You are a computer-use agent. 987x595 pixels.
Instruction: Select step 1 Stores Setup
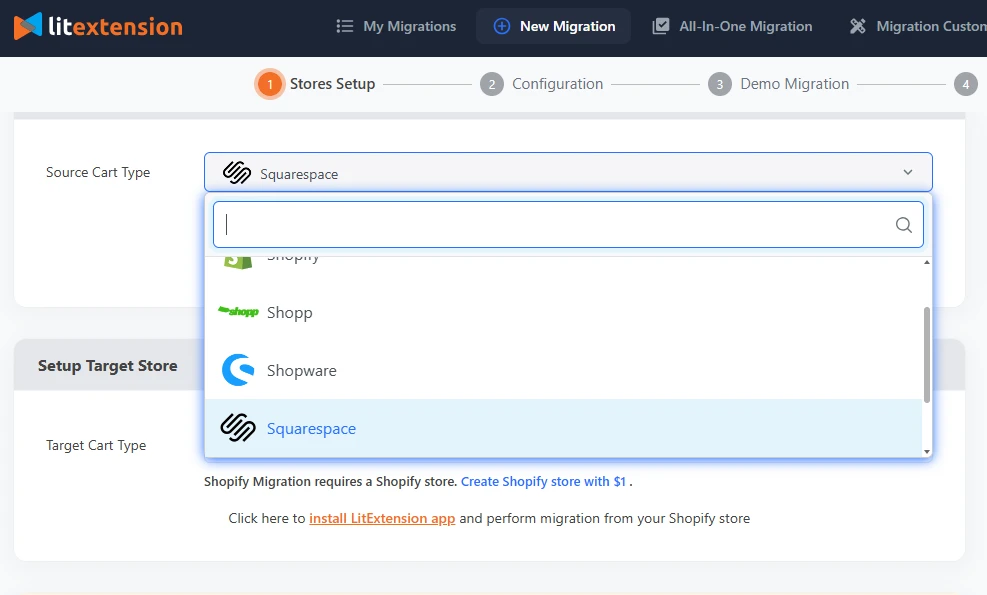pos(315,84)
